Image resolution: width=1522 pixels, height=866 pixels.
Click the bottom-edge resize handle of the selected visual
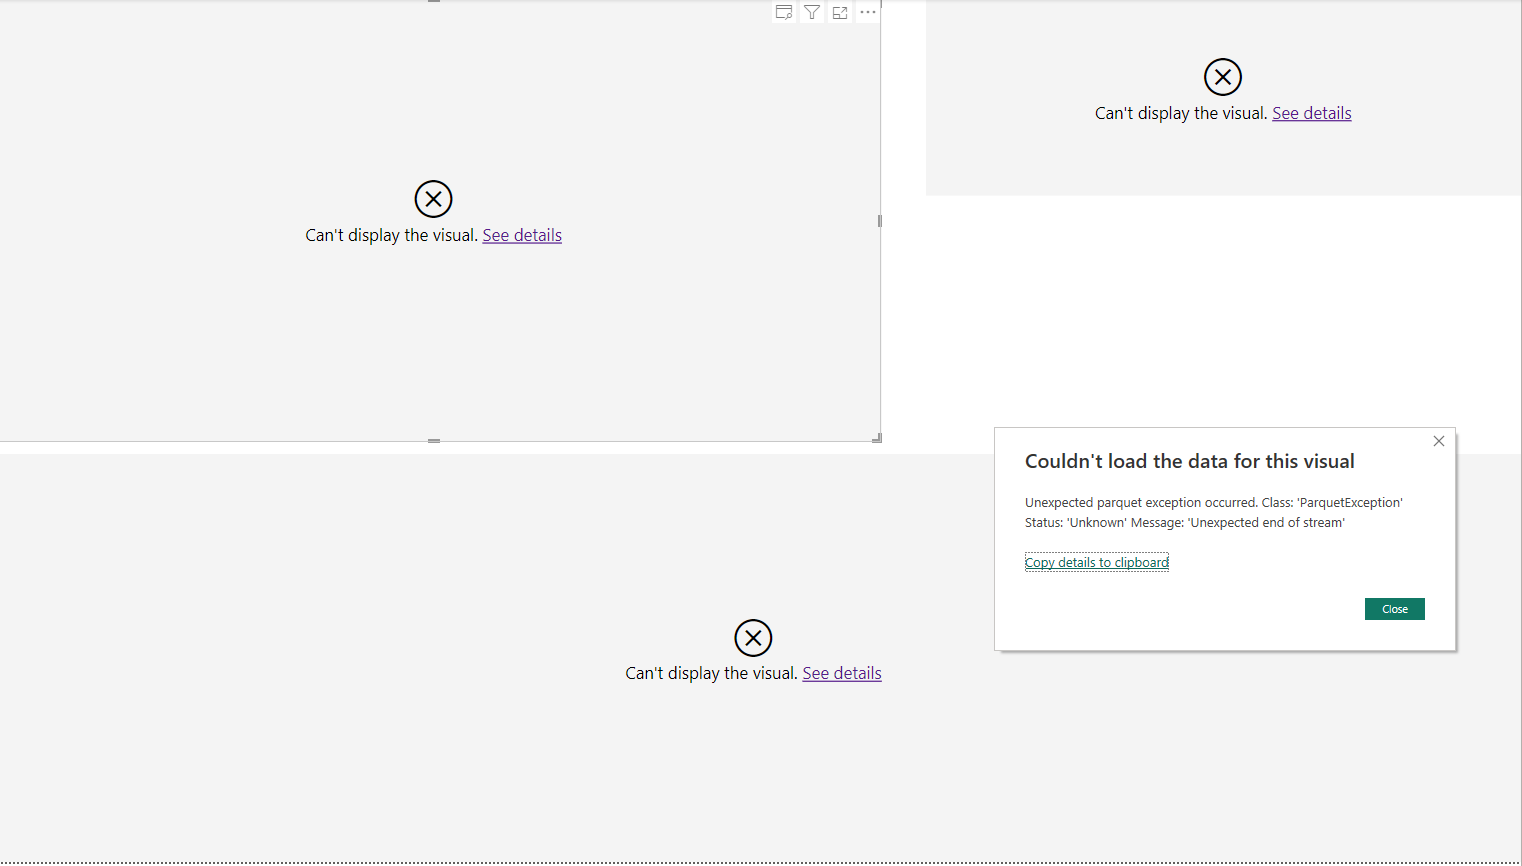[x=434, y=440]
